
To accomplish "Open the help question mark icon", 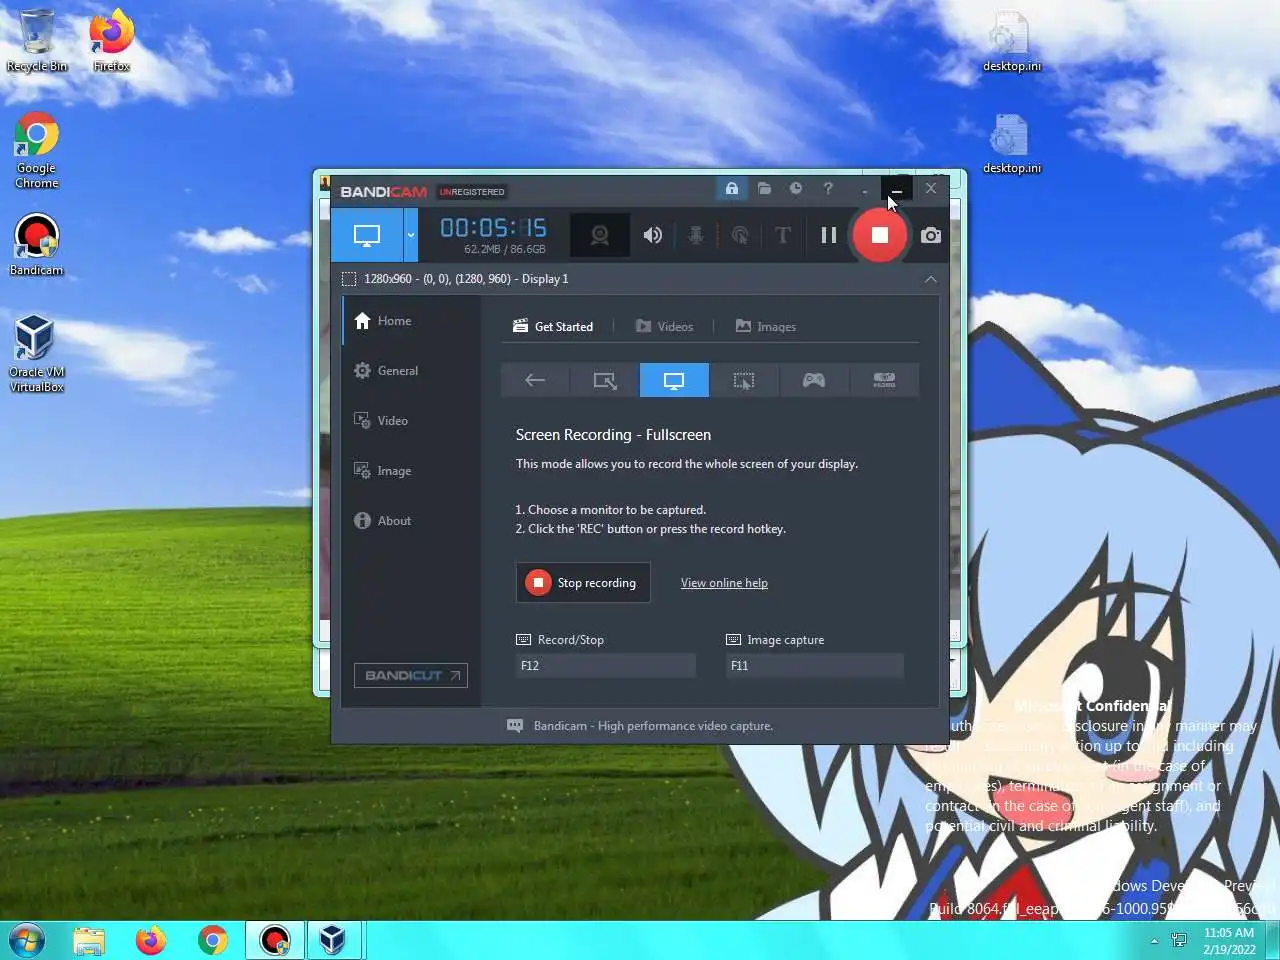I will (828, 188).
